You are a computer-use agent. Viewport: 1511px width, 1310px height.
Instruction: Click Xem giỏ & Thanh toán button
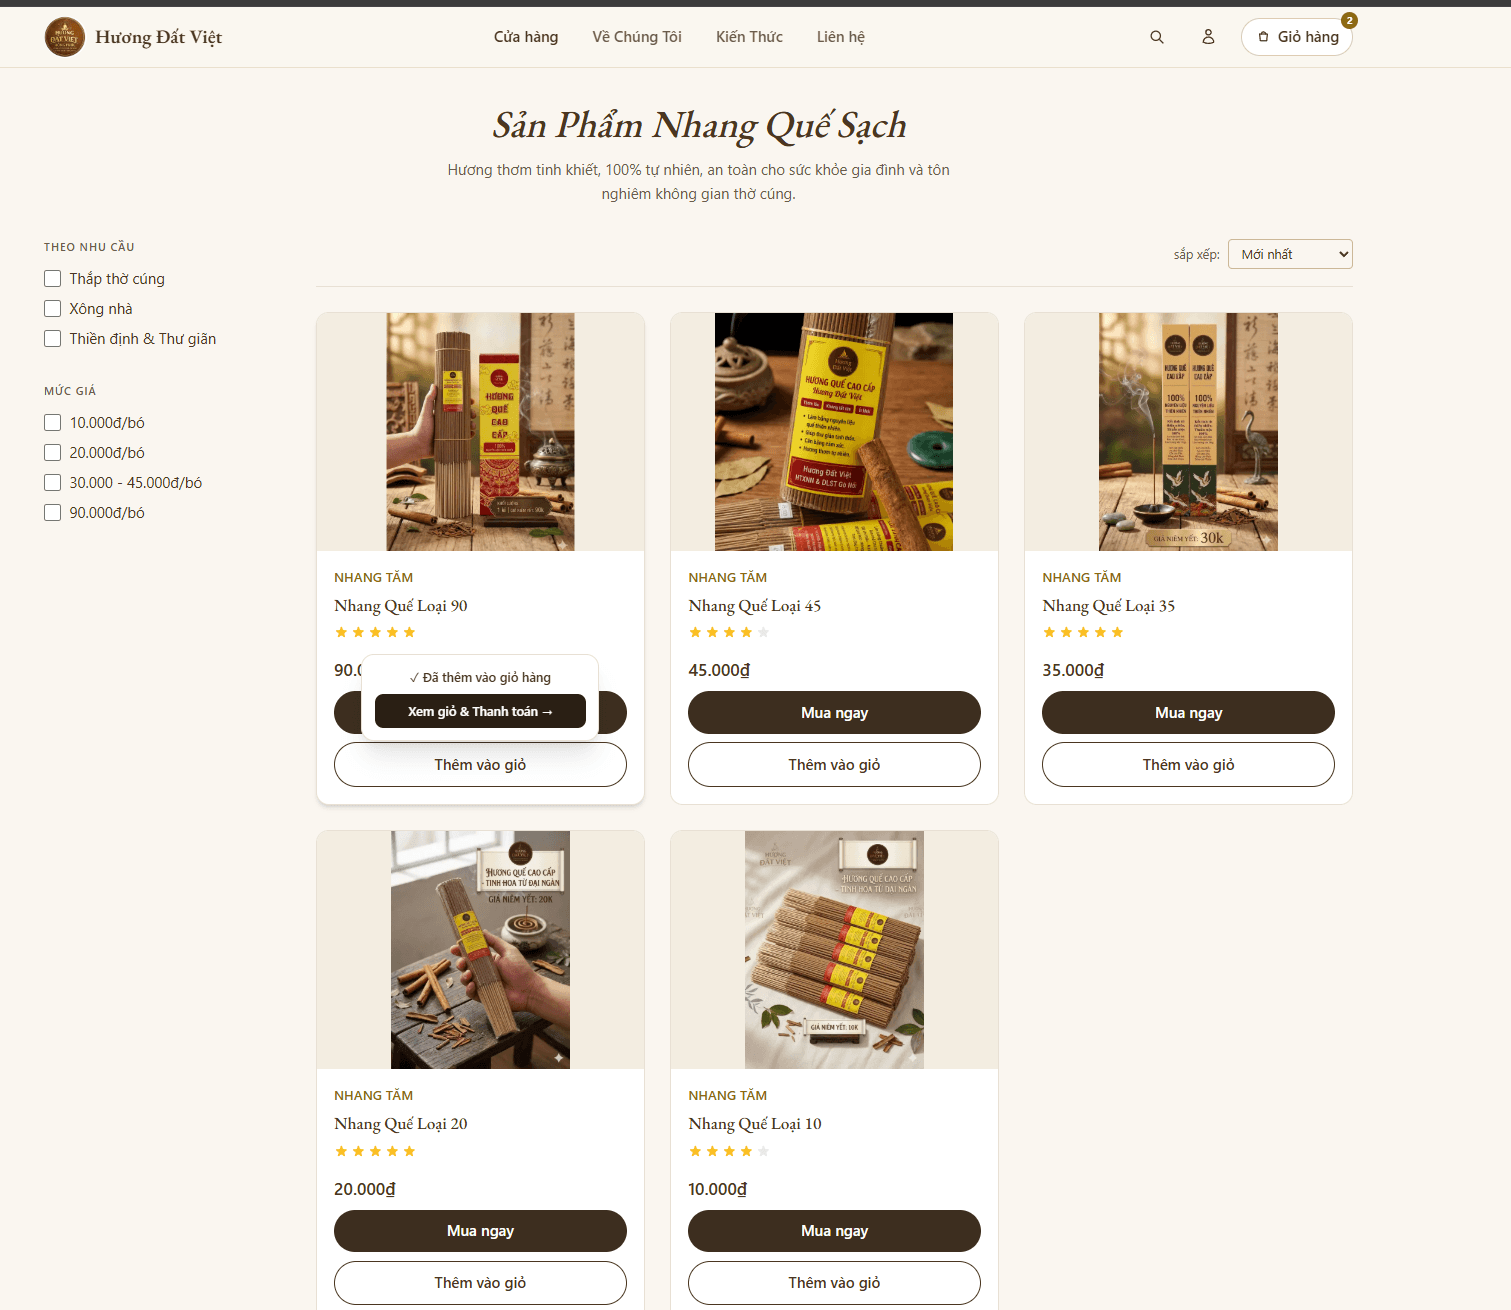tap(480, 711)
